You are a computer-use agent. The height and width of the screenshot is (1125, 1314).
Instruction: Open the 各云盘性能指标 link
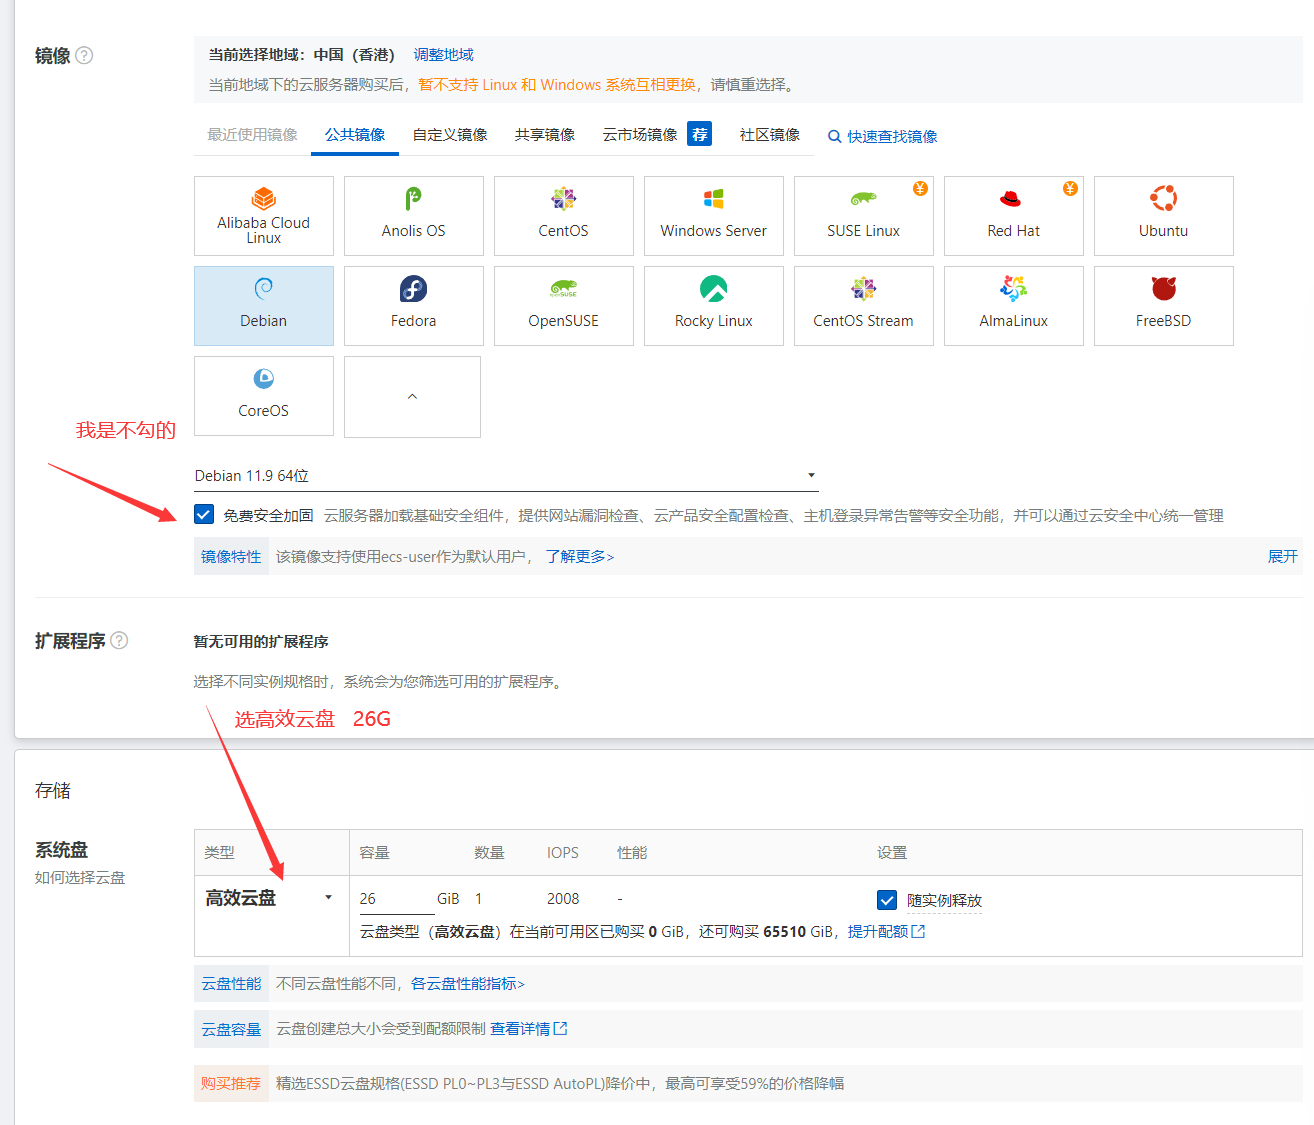[468, 984]
